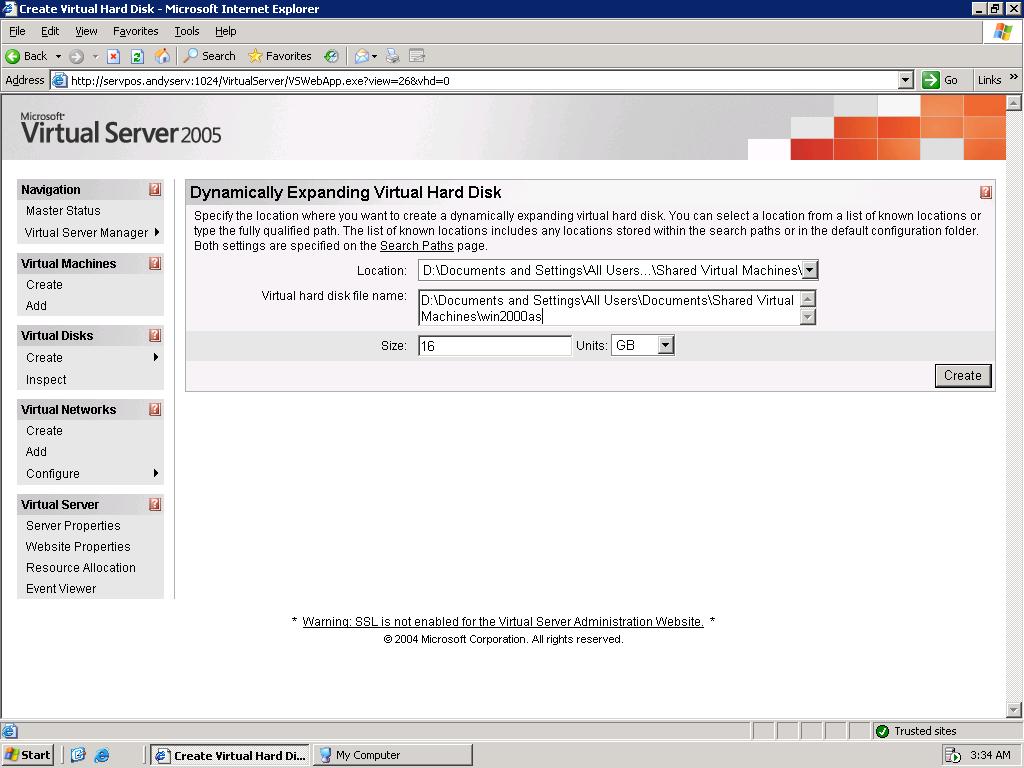Click Trusted sites status bar indicator
Image resolution: width=1024 pixels, height=768 pixels.
point(916,731)
